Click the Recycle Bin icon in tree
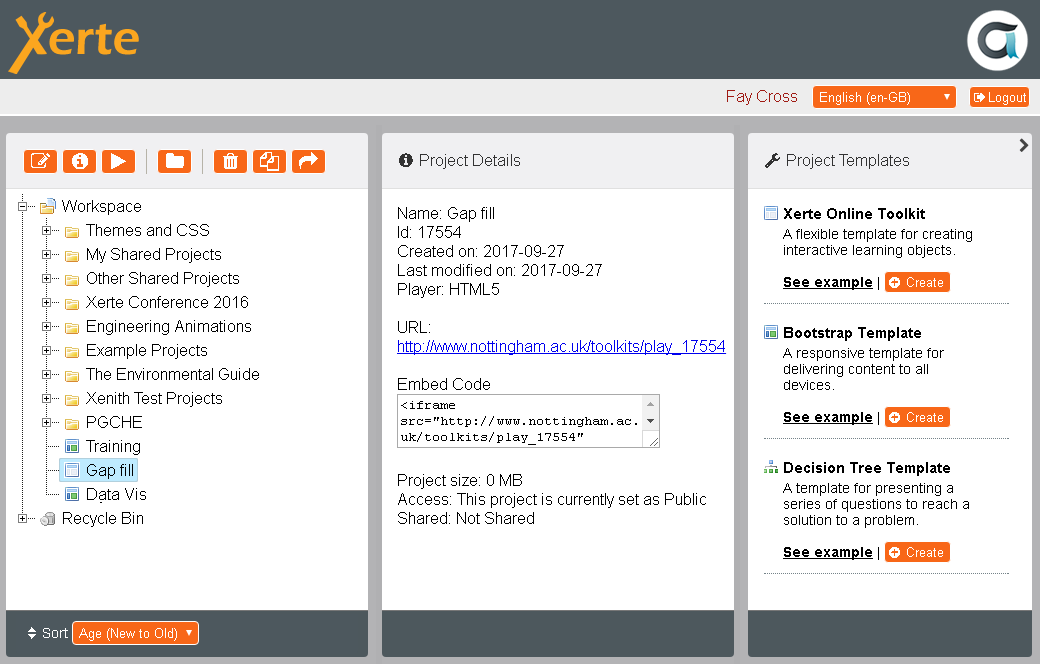Viewport: 1040px width, 664px height. point(48,519)
